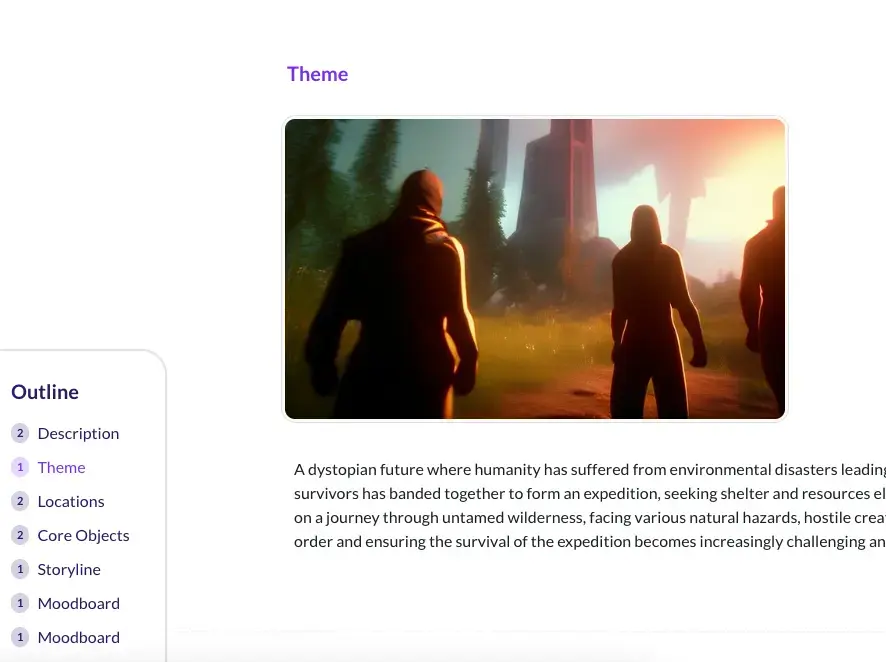
Task: Open the Description section in the outline
Action: tap(78, 433)
